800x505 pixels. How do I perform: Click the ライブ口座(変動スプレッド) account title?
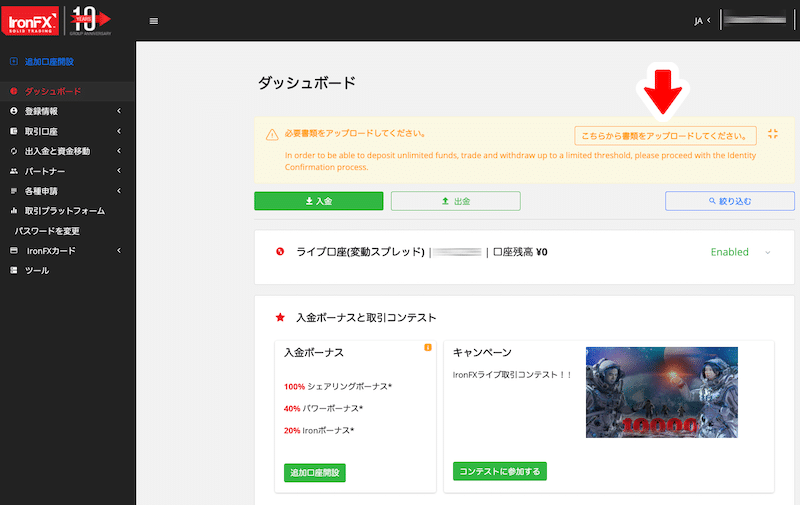(x=361, y=251)
